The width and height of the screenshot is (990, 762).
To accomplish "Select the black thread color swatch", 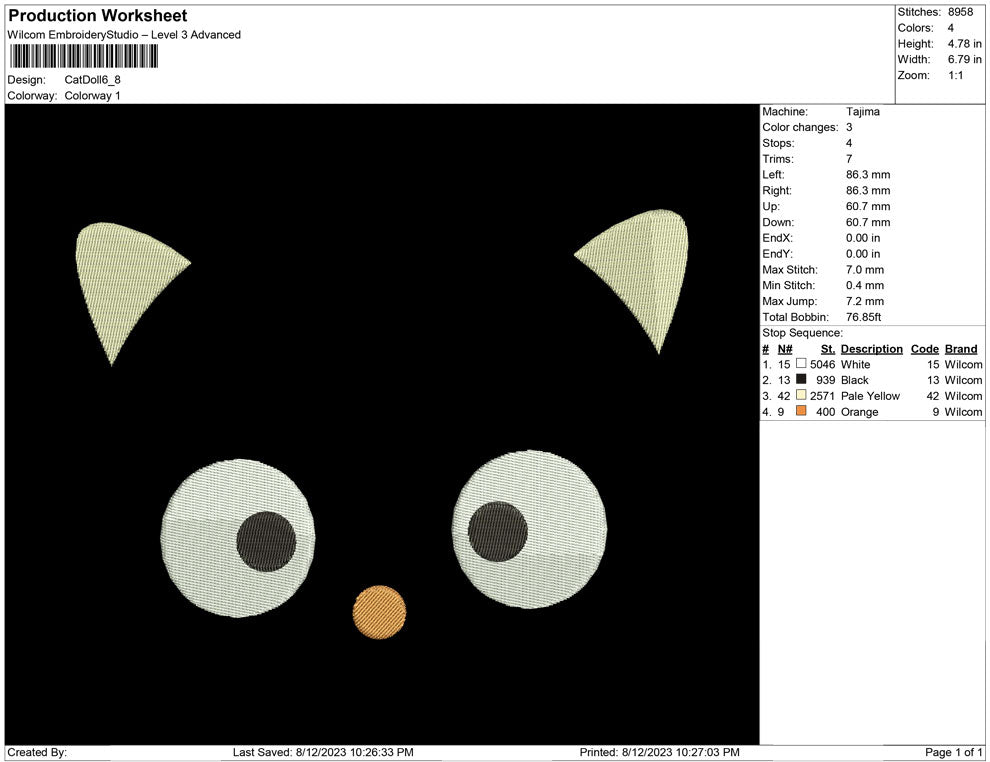I will coord(801,380).
